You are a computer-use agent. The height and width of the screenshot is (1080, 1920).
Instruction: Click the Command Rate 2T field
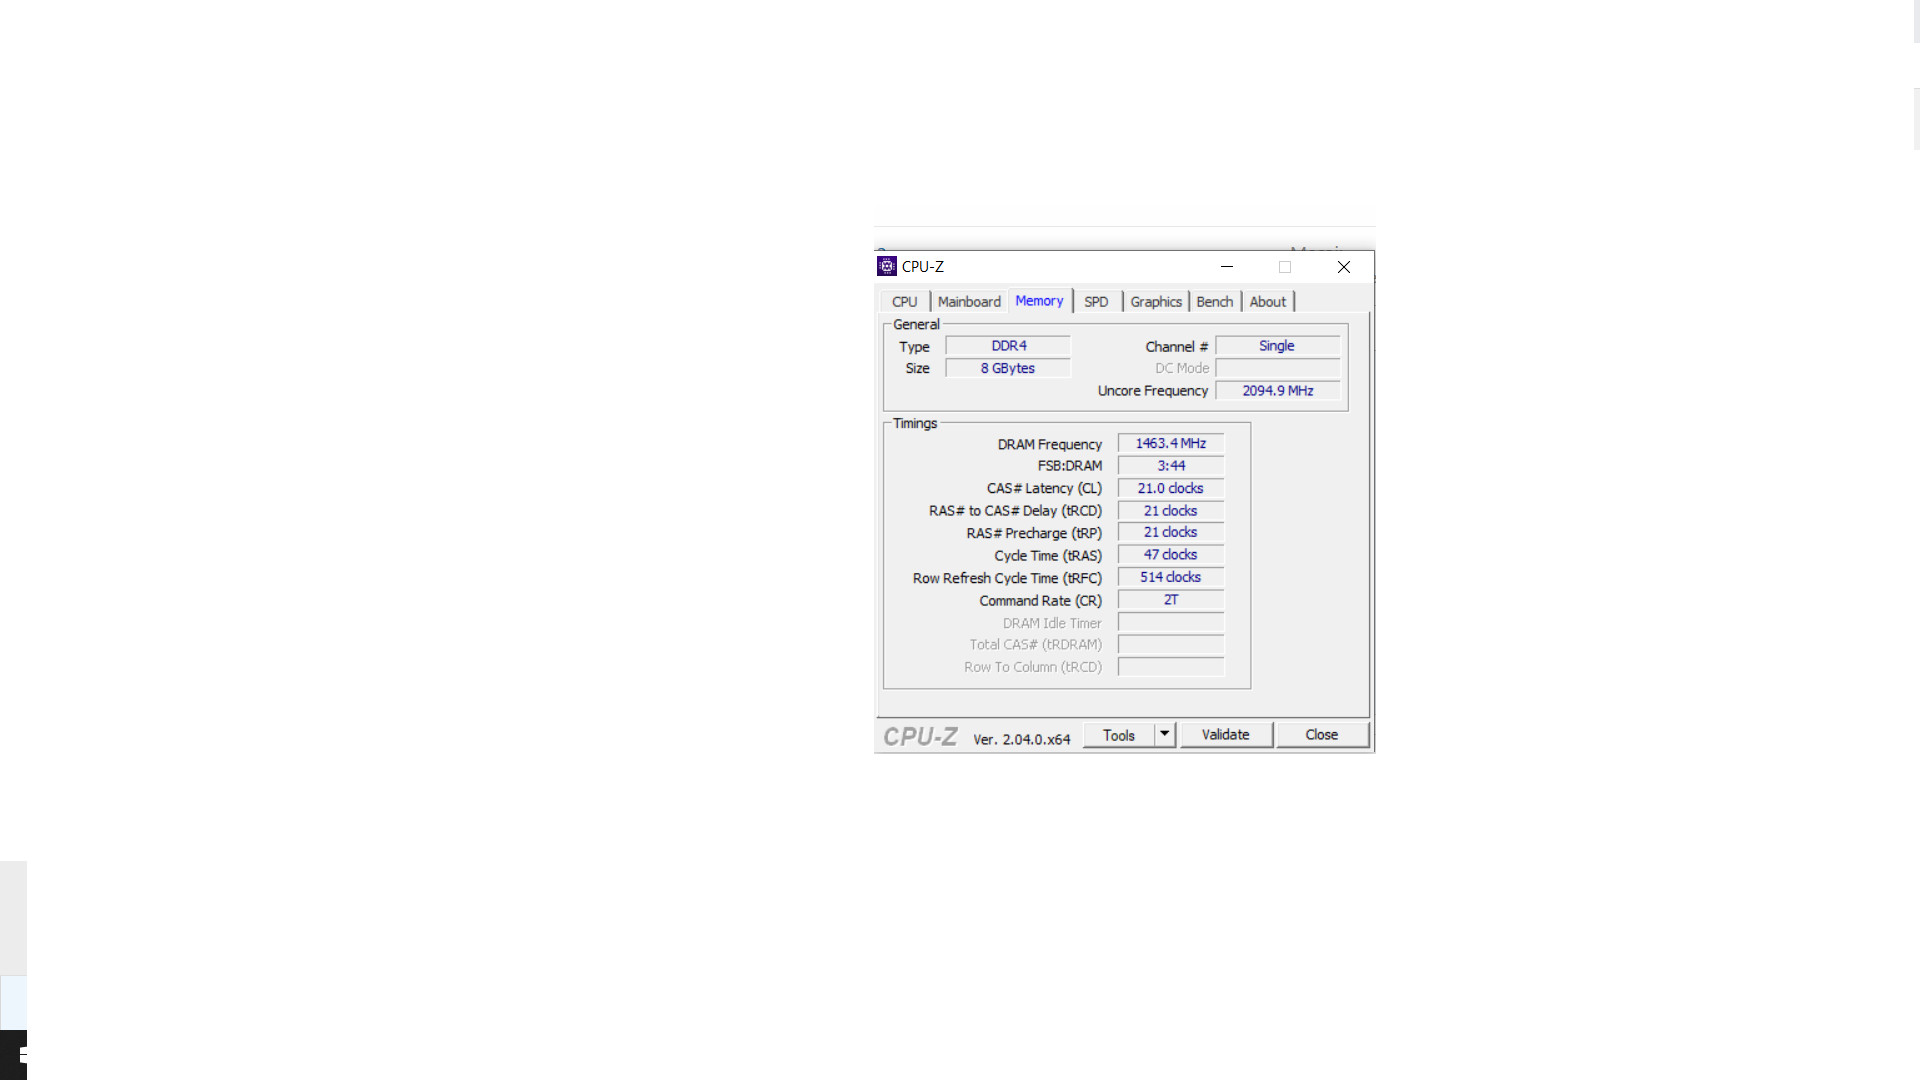(x=1170, y=600)
